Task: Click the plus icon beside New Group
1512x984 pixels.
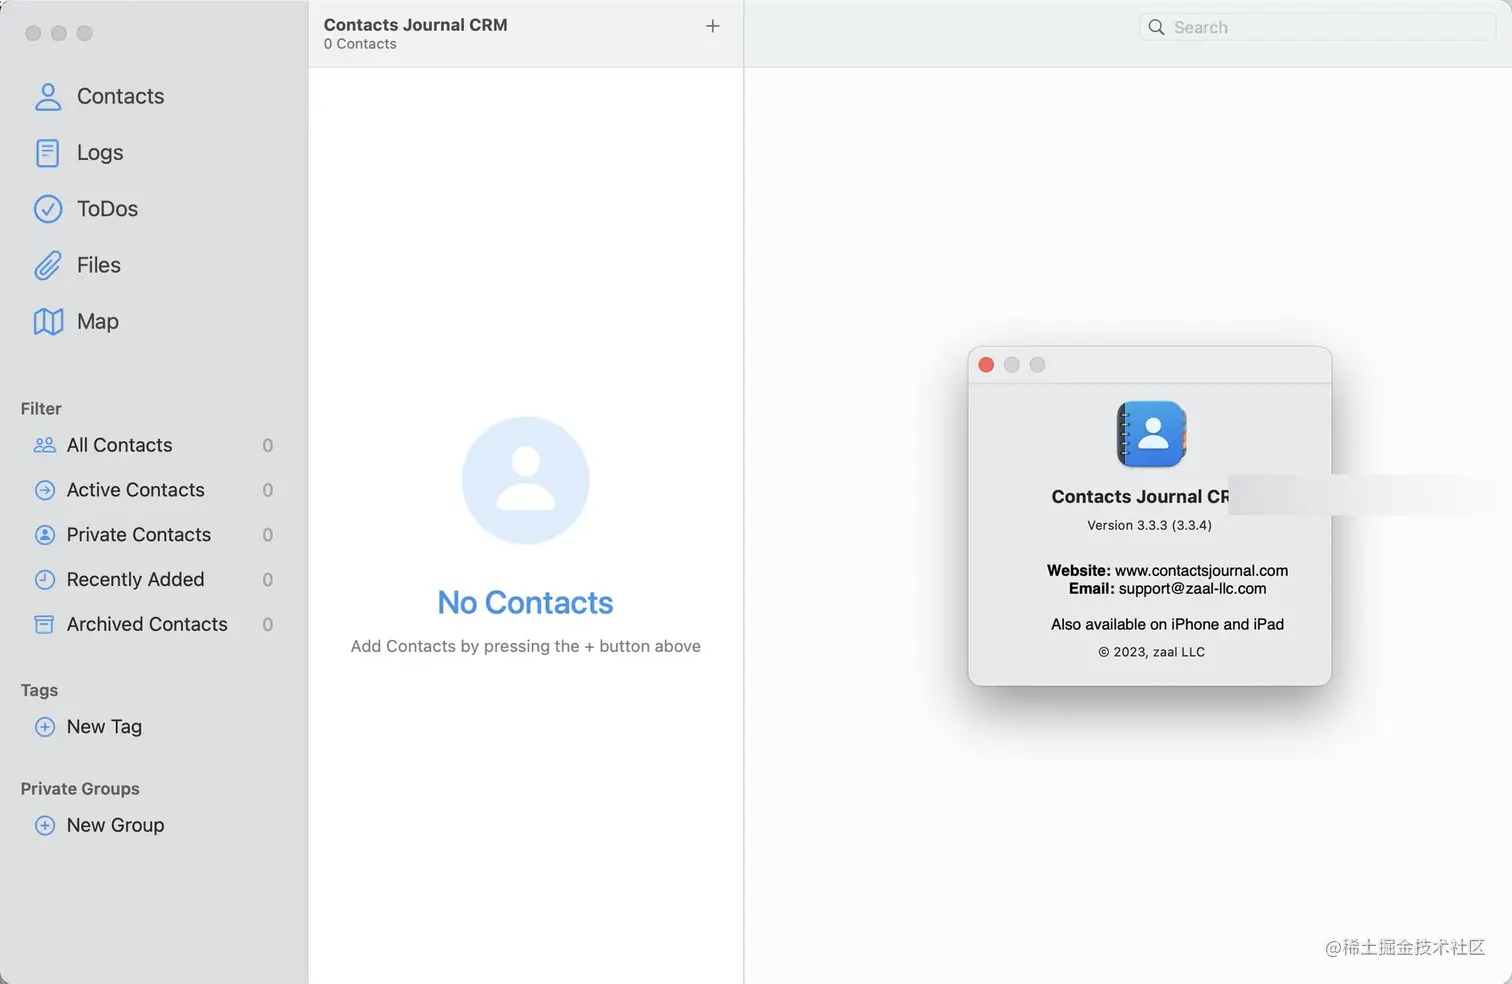Action: click(x=45, y=825)
